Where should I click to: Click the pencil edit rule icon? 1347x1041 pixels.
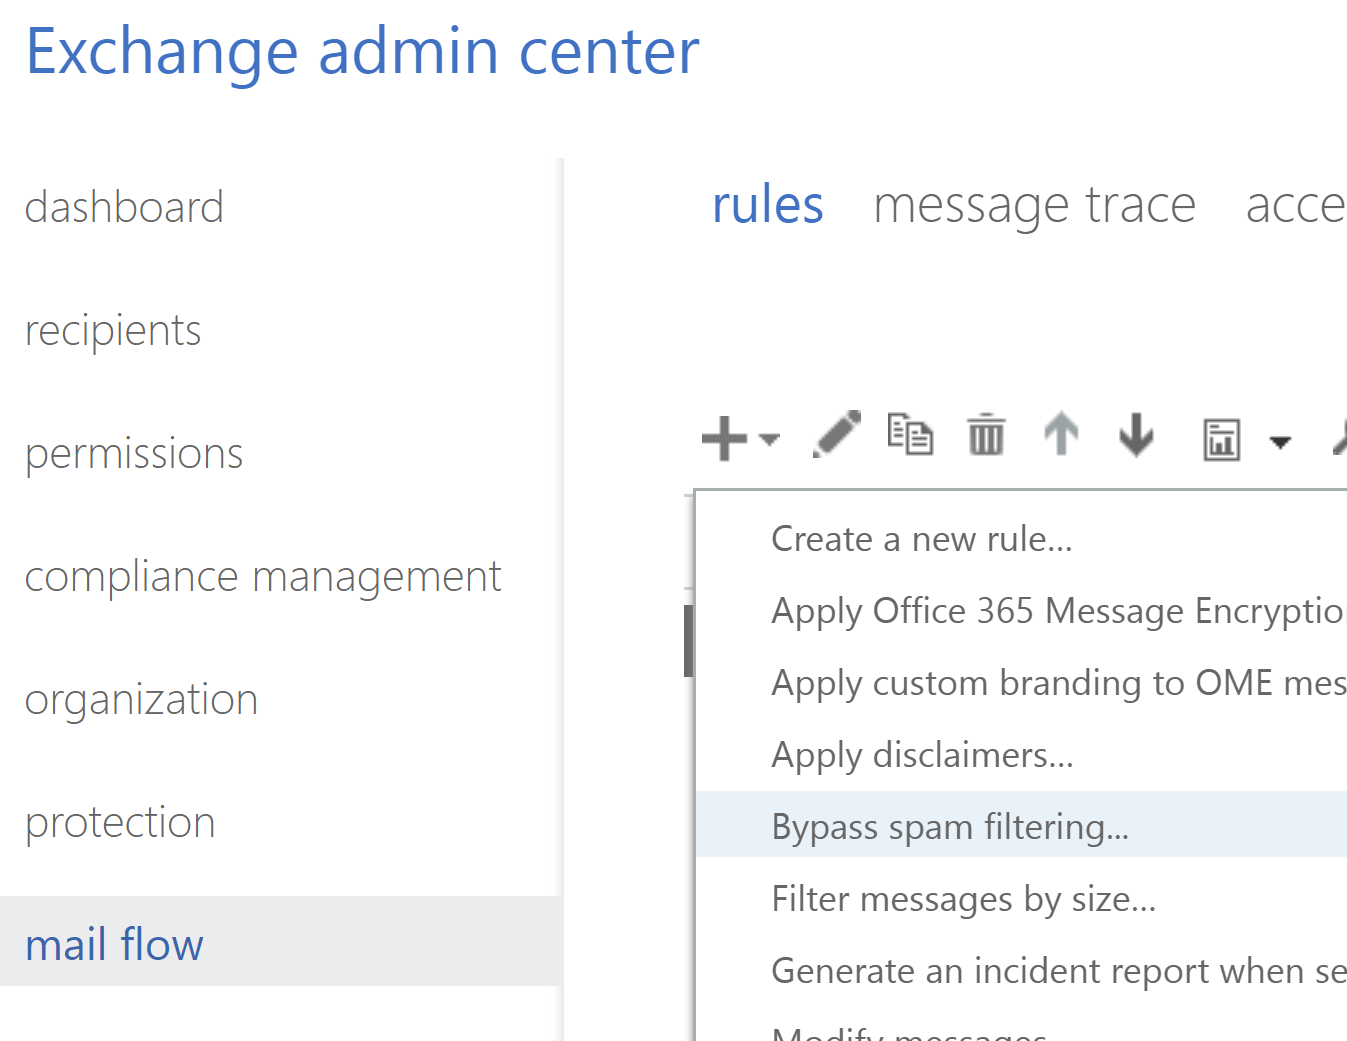point(837,434)
